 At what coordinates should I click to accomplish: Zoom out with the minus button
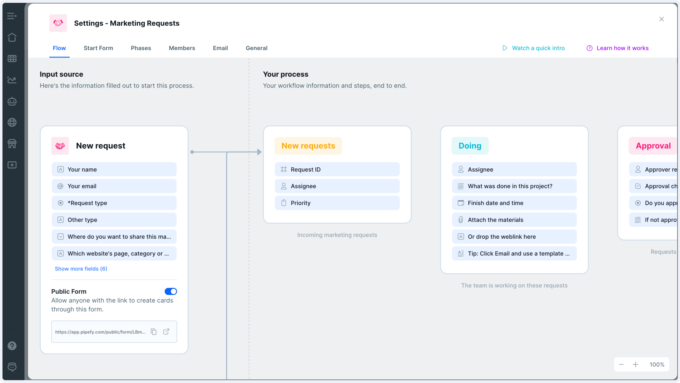point(621,365)
